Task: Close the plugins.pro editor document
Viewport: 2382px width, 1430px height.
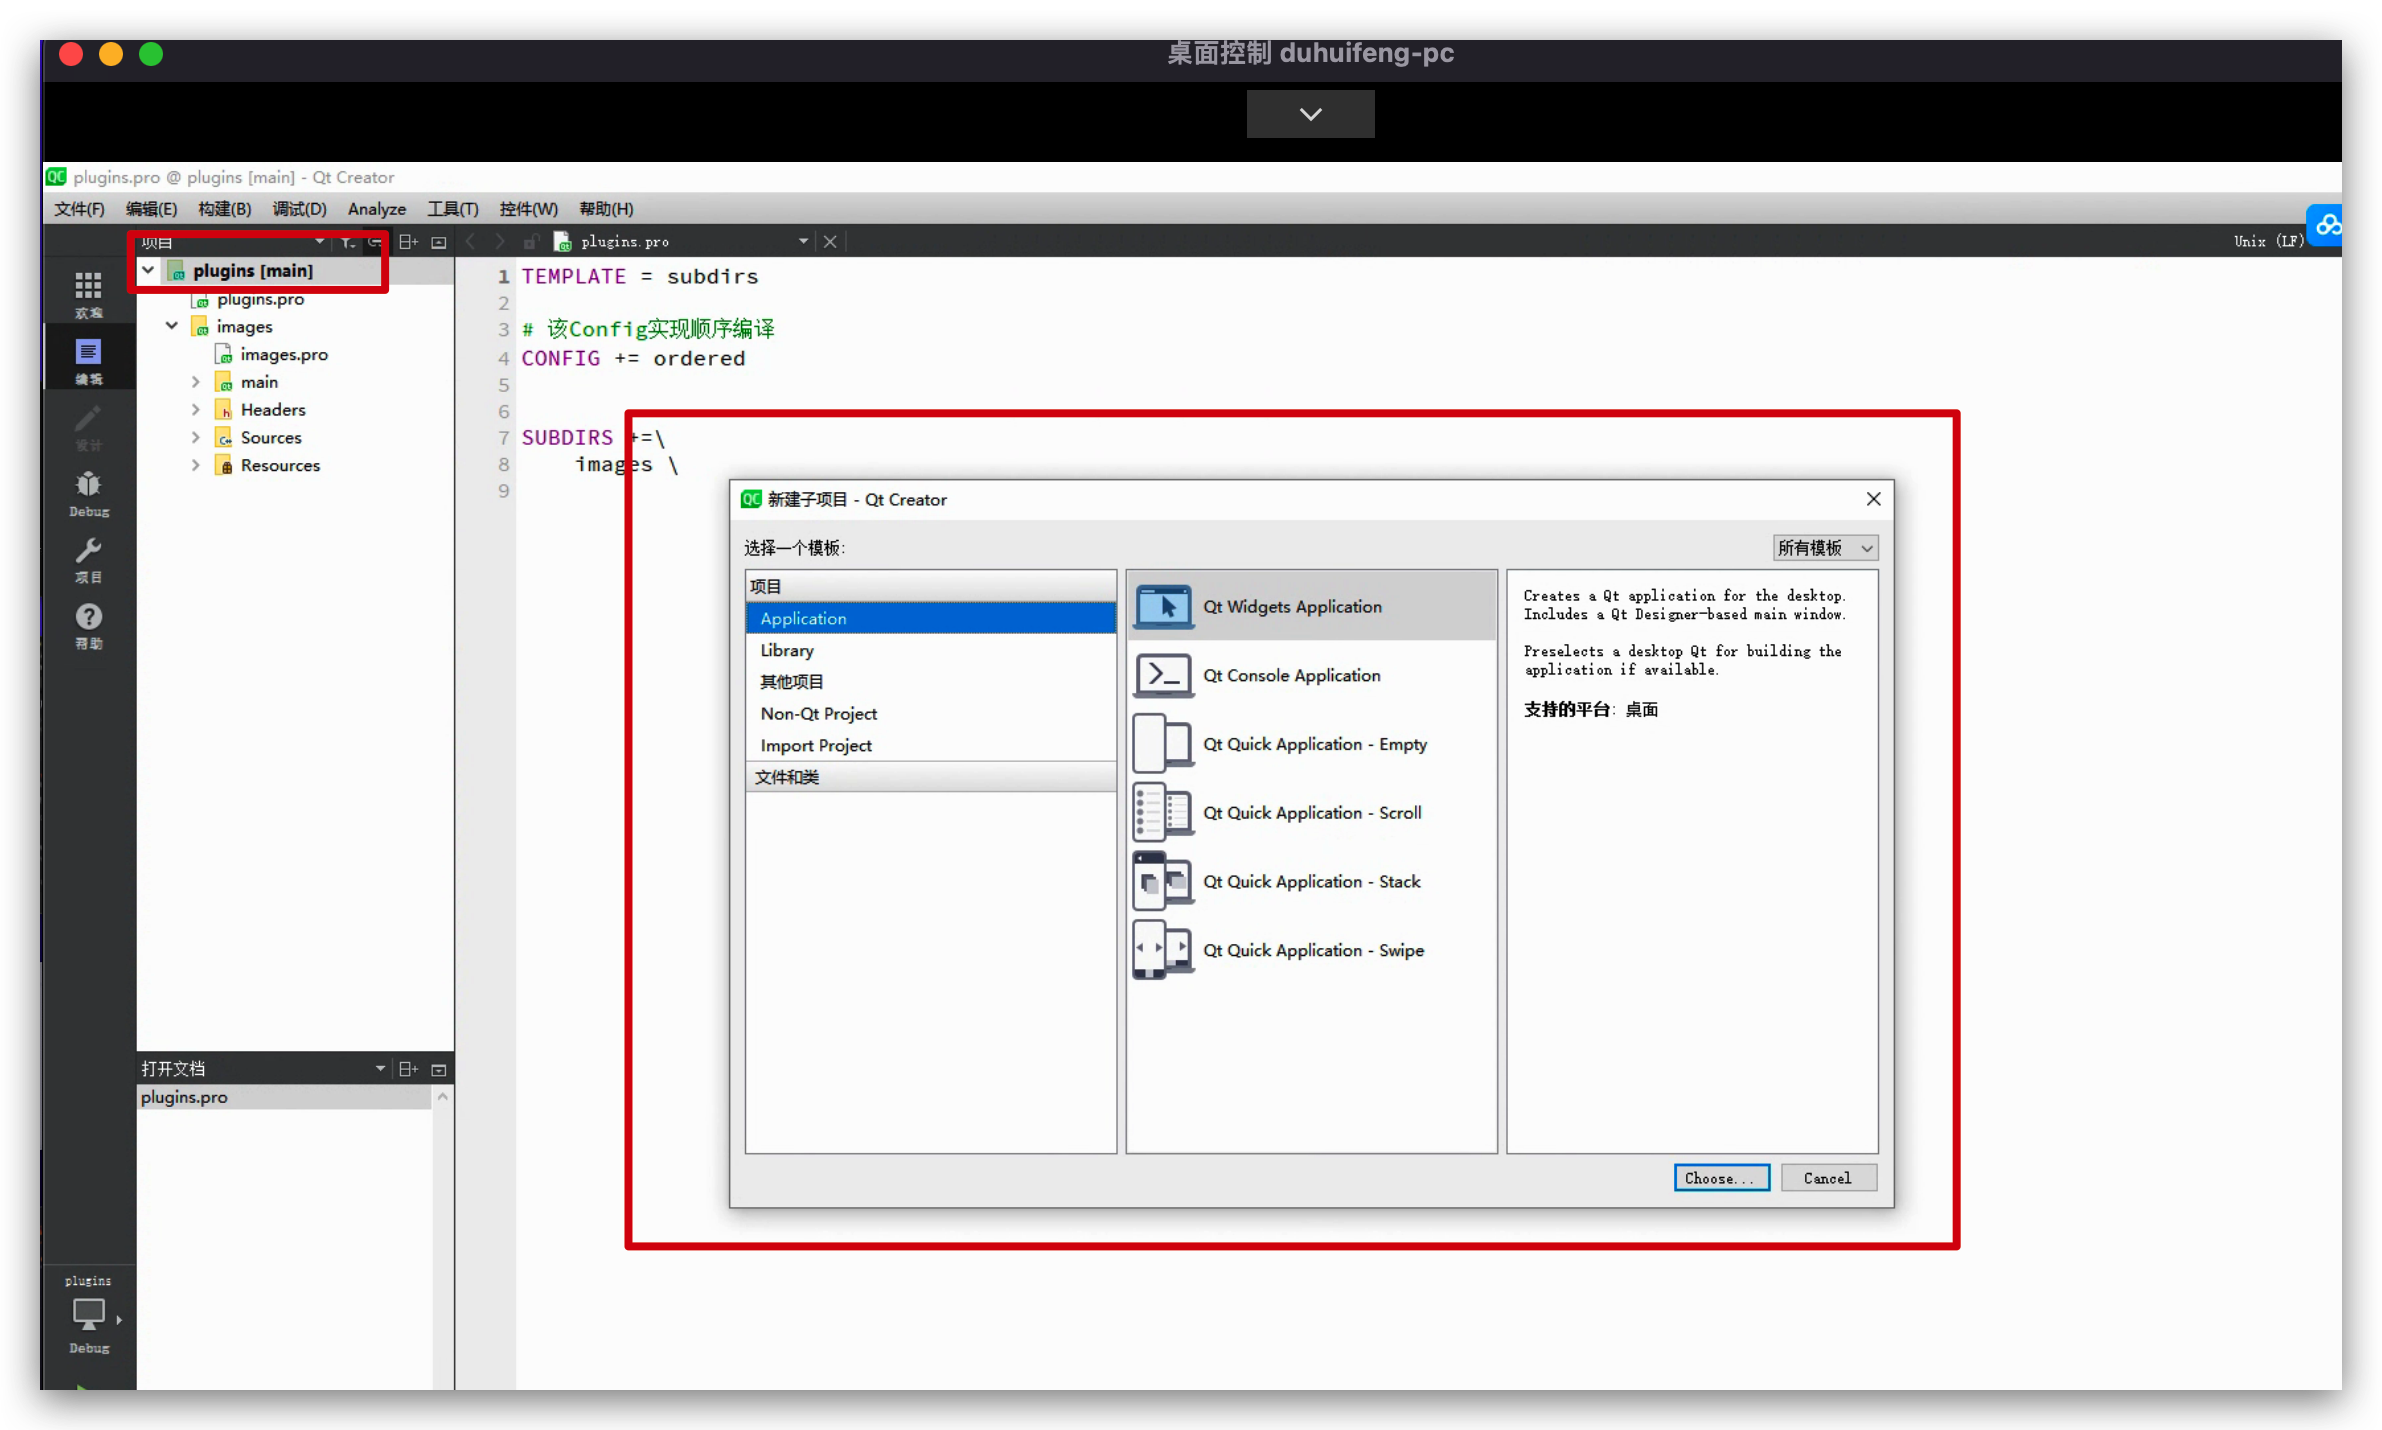Action: [x=830, y=242]
